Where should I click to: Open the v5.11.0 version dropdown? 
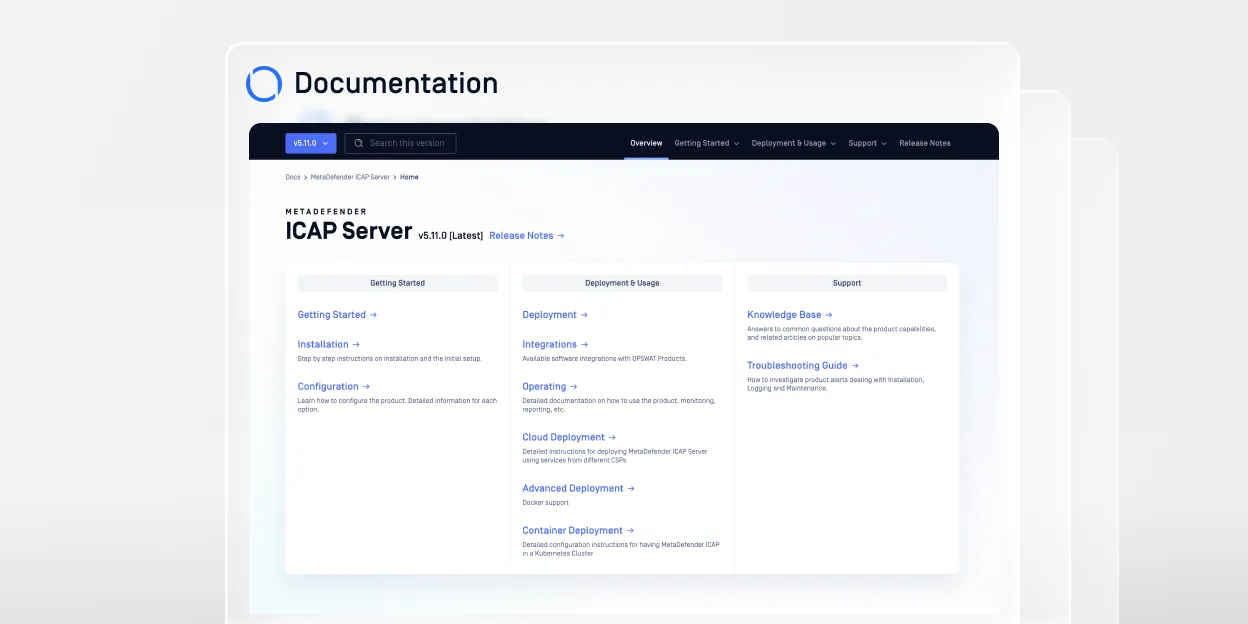[x=310, y=143]
